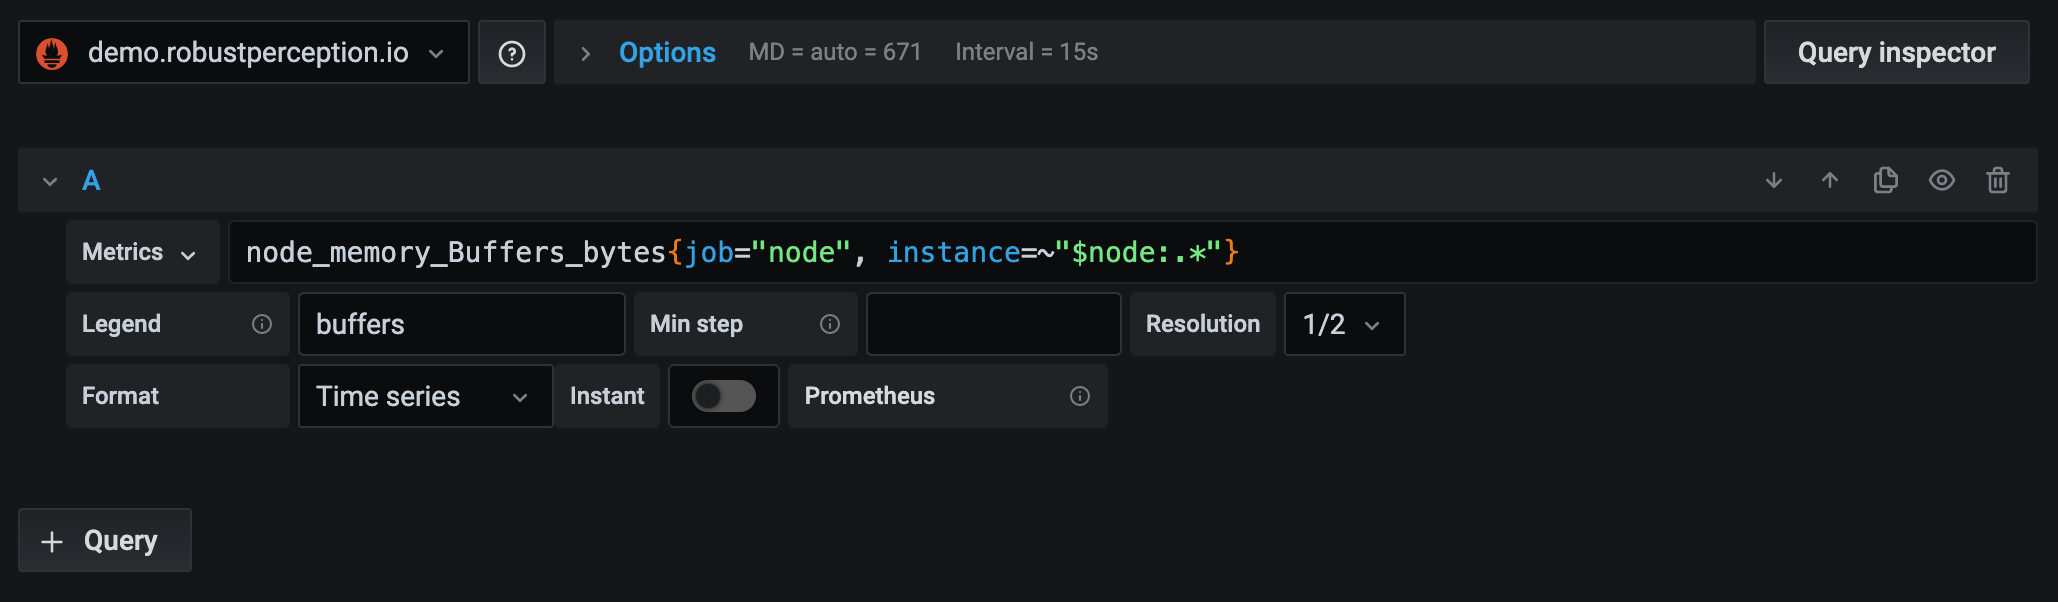Duplicate query A
This screenshot has width=2058, height=602.
click(1886, 180)
